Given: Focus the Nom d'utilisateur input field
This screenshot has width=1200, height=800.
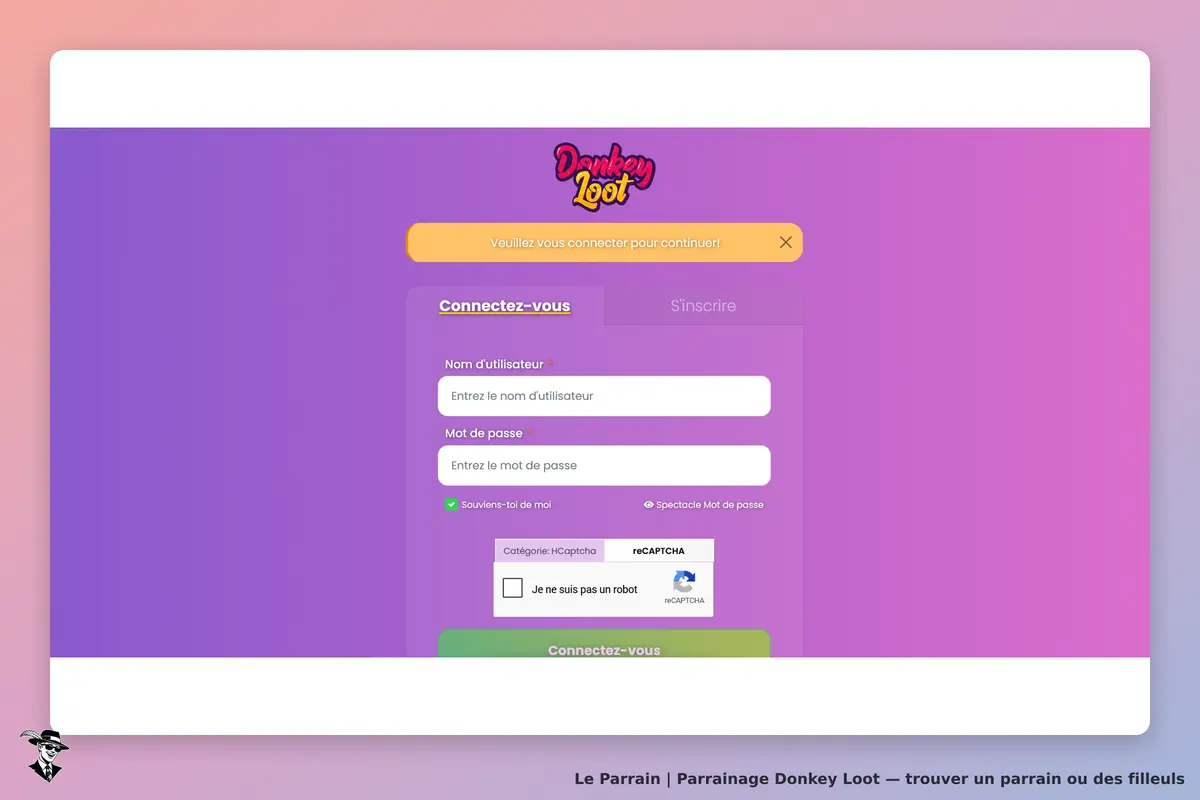Looking at the screenshot, I should click(x=604, y=396).
